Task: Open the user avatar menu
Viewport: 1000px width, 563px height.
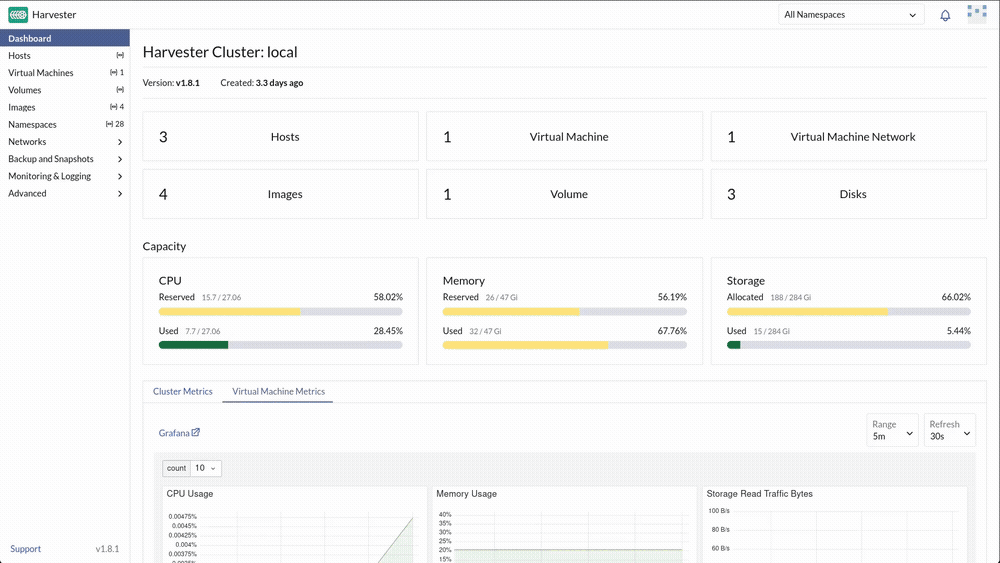Action: 976,14
